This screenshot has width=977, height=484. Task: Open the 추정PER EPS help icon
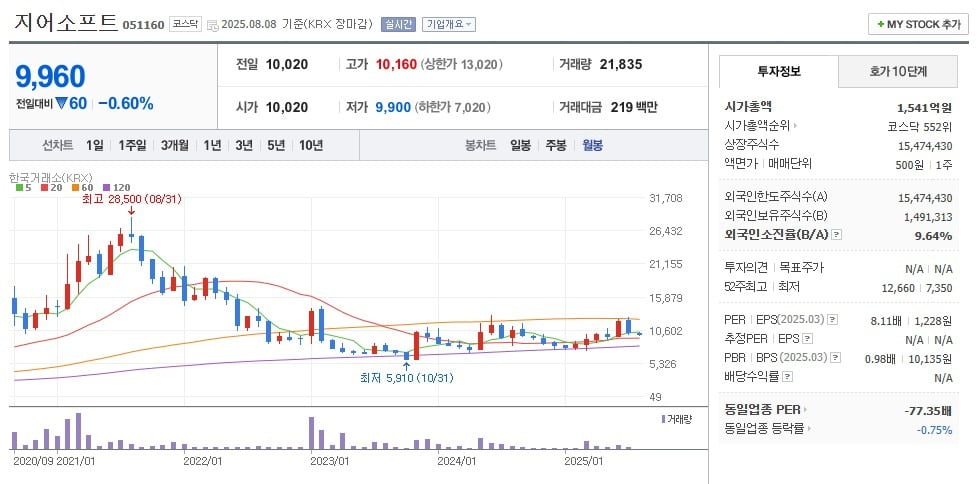click(x=808, y=339)
